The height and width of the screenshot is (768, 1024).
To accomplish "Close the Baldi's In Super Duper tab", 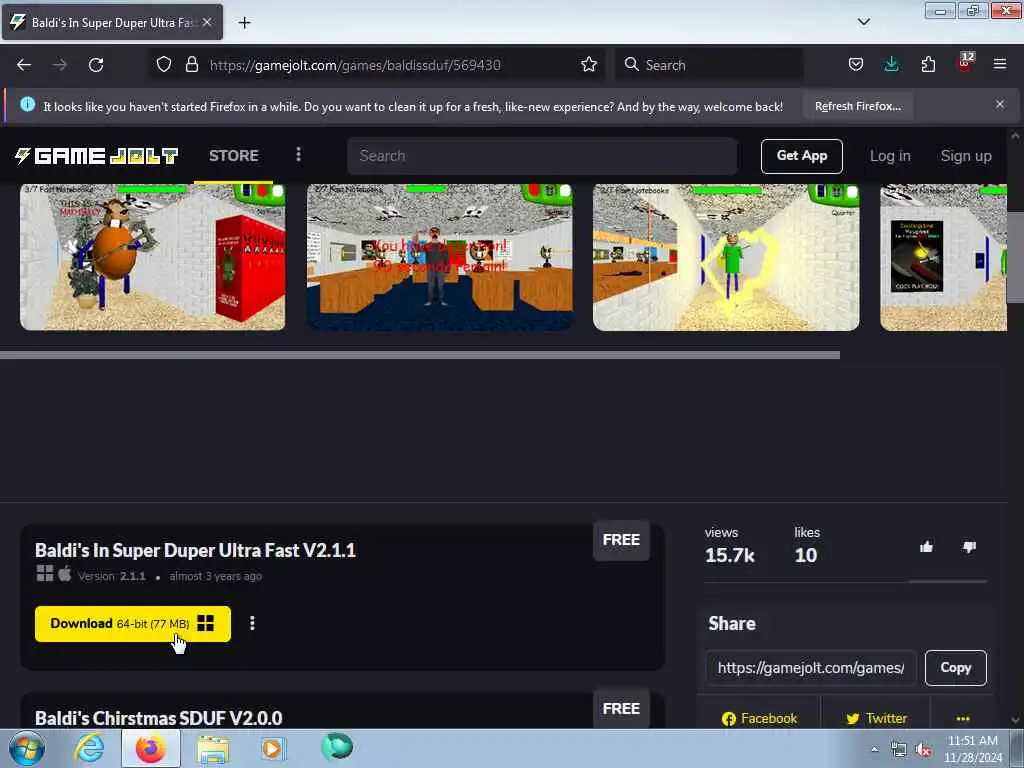I will click(x=207, y=22).
